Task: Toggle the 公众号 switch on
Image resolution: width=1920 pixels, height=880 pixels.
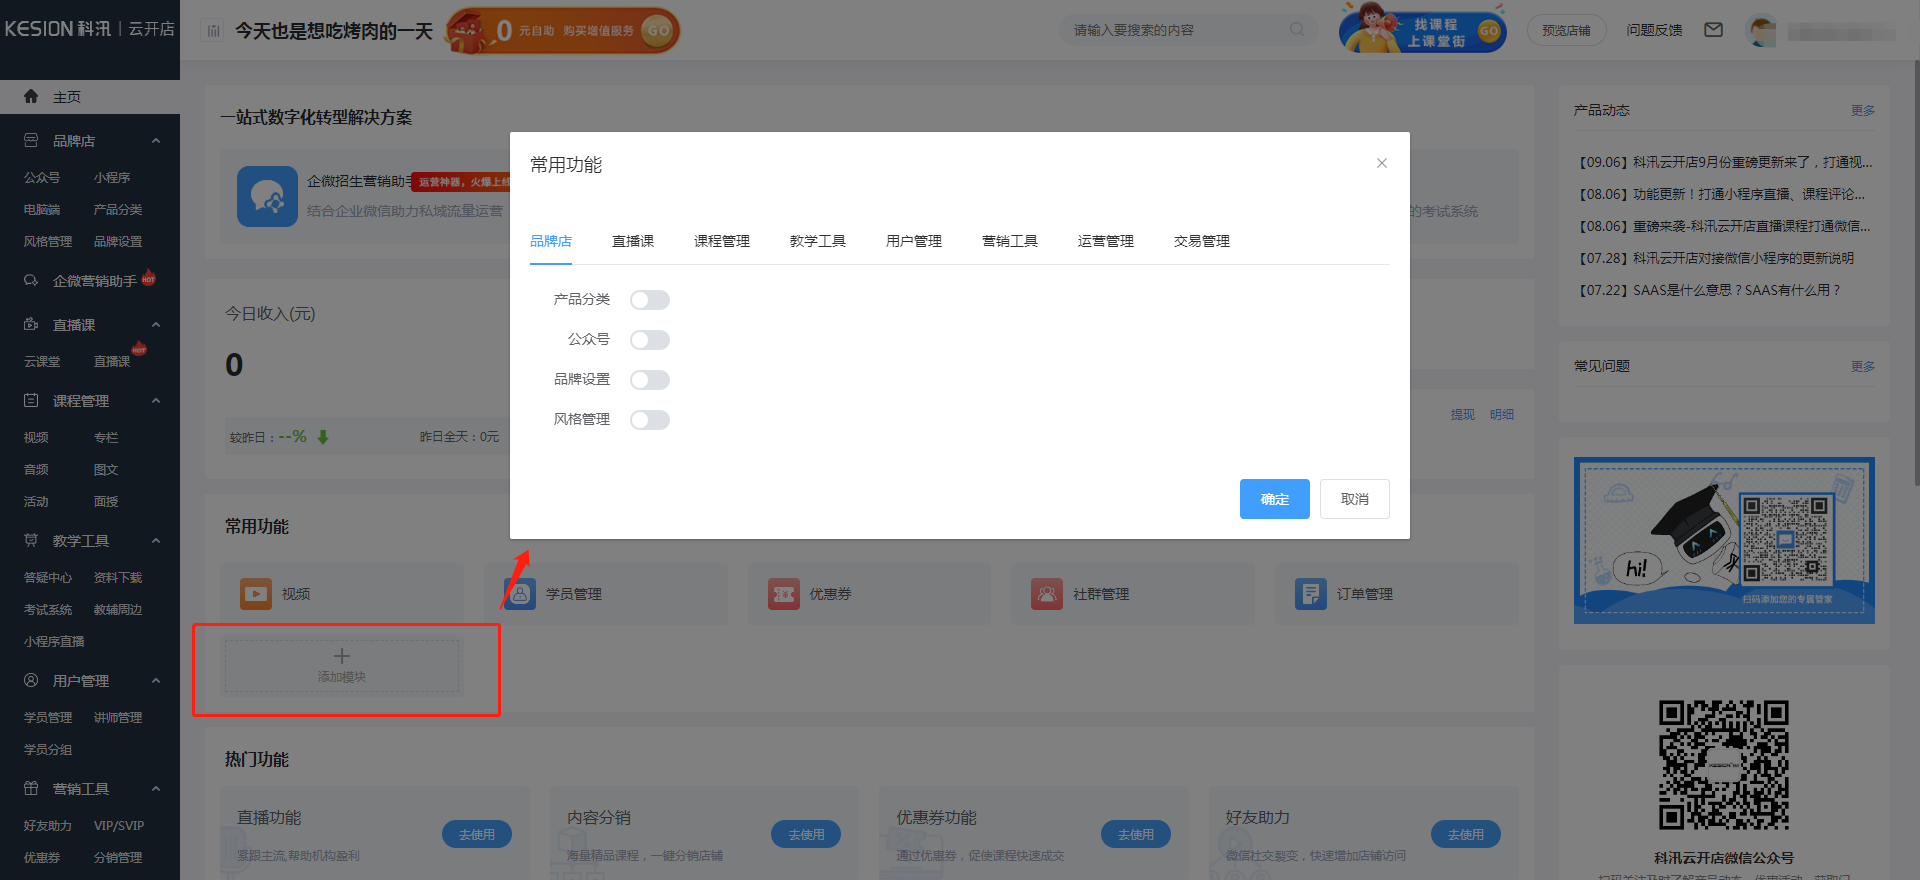Action: [x=650, y=340]
